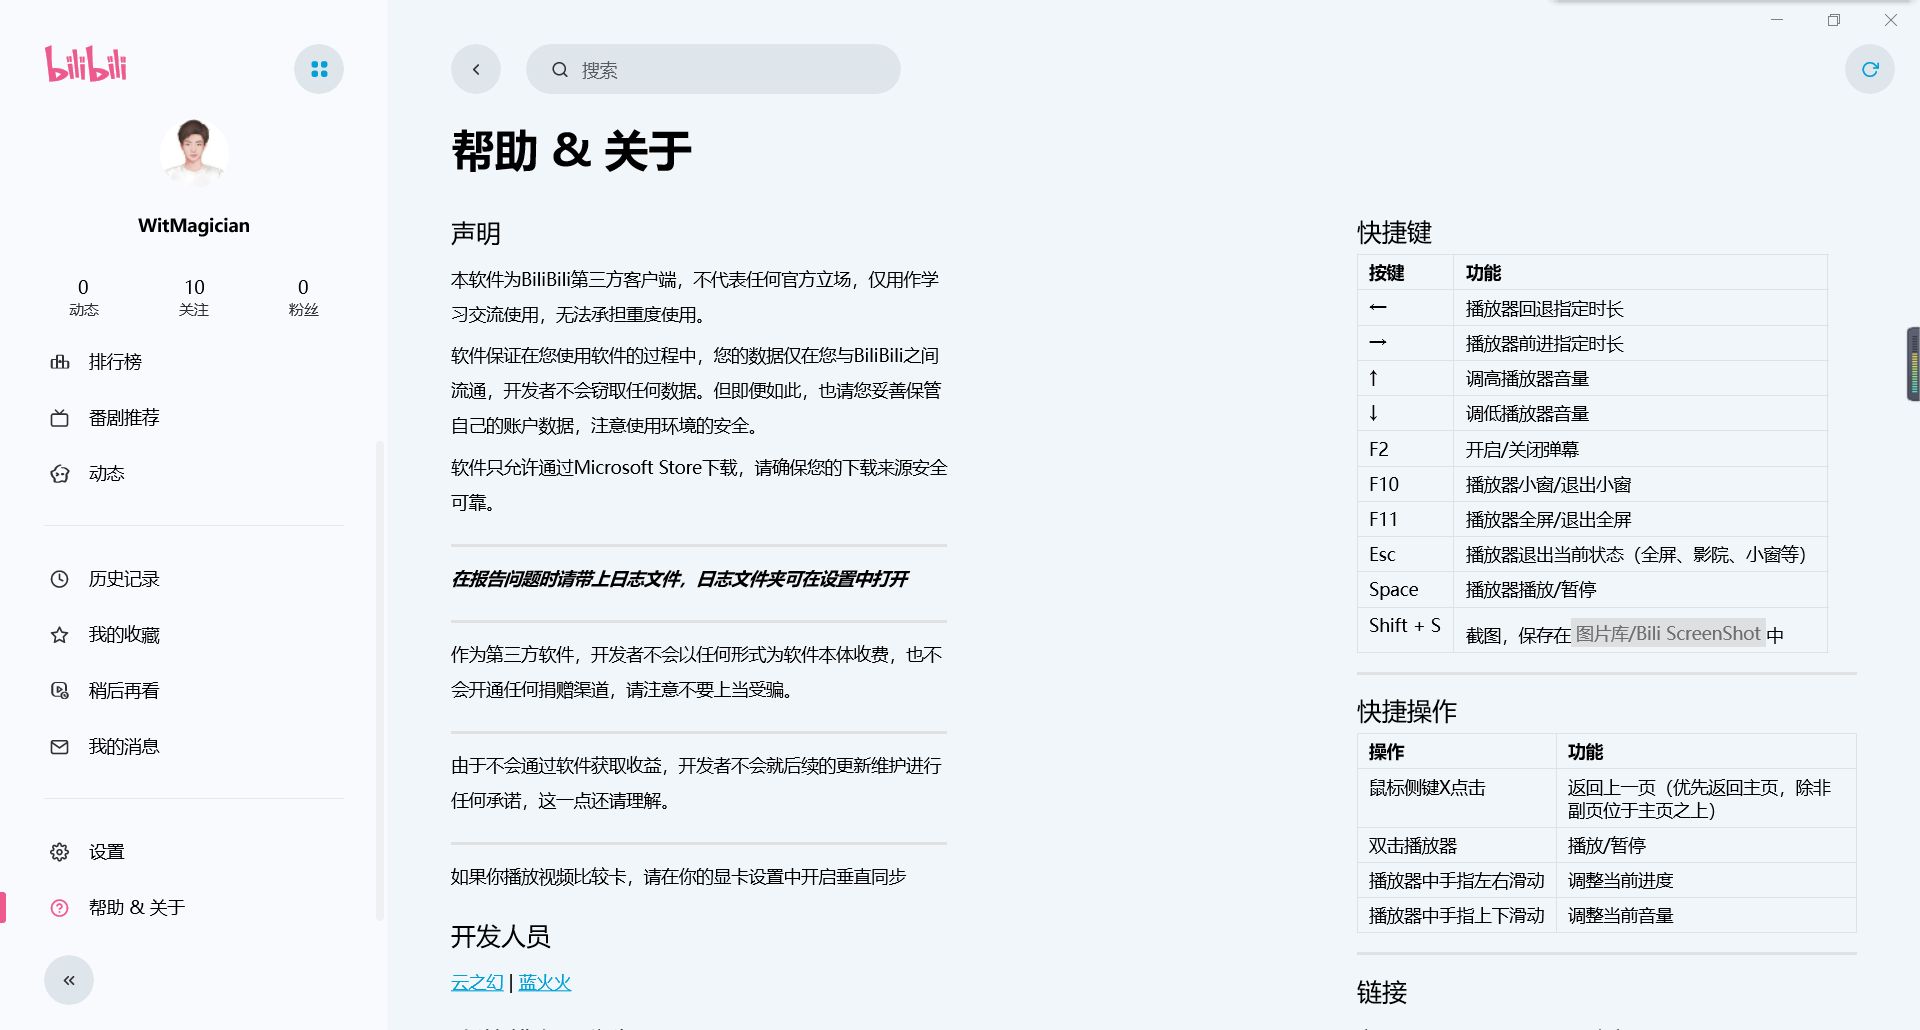Click the F2 shortcut key cell
The height and width of the screenshot is (1030, 1920).
1405,449
